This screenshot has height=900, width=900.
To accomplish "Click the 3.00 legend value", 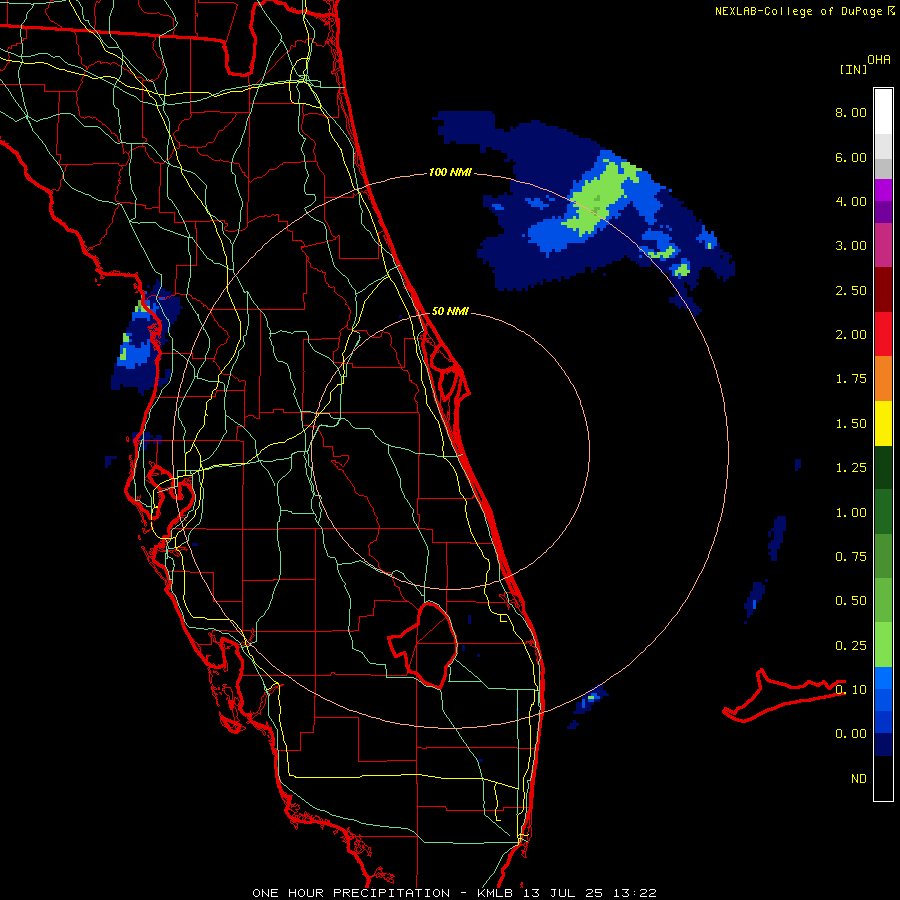I will pos(851,246).
